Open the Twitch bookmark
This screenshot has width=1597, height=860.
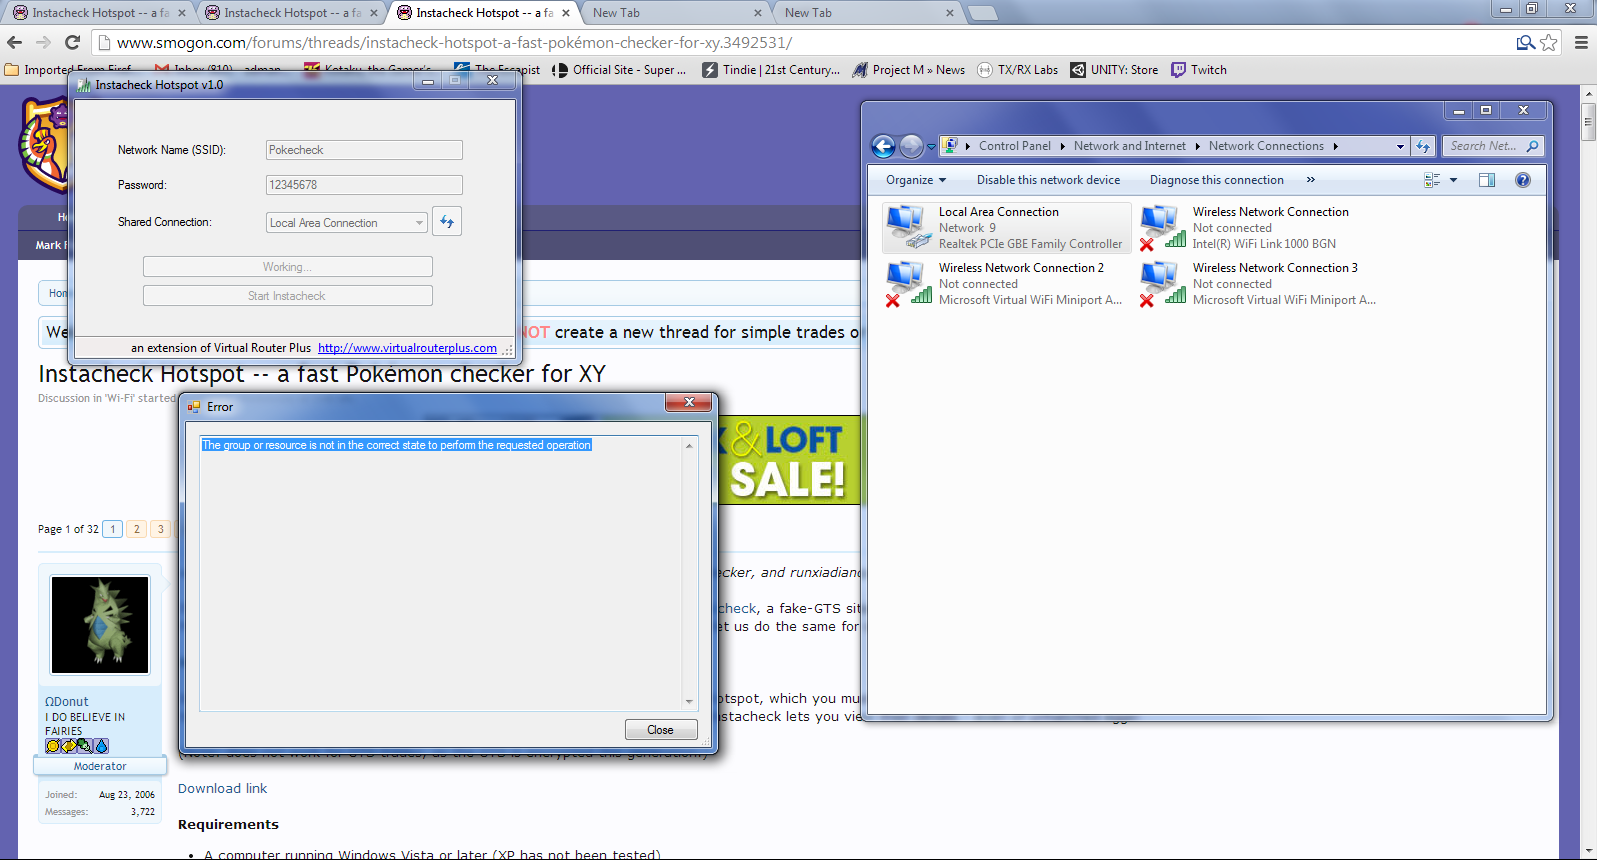point(1199,70)
